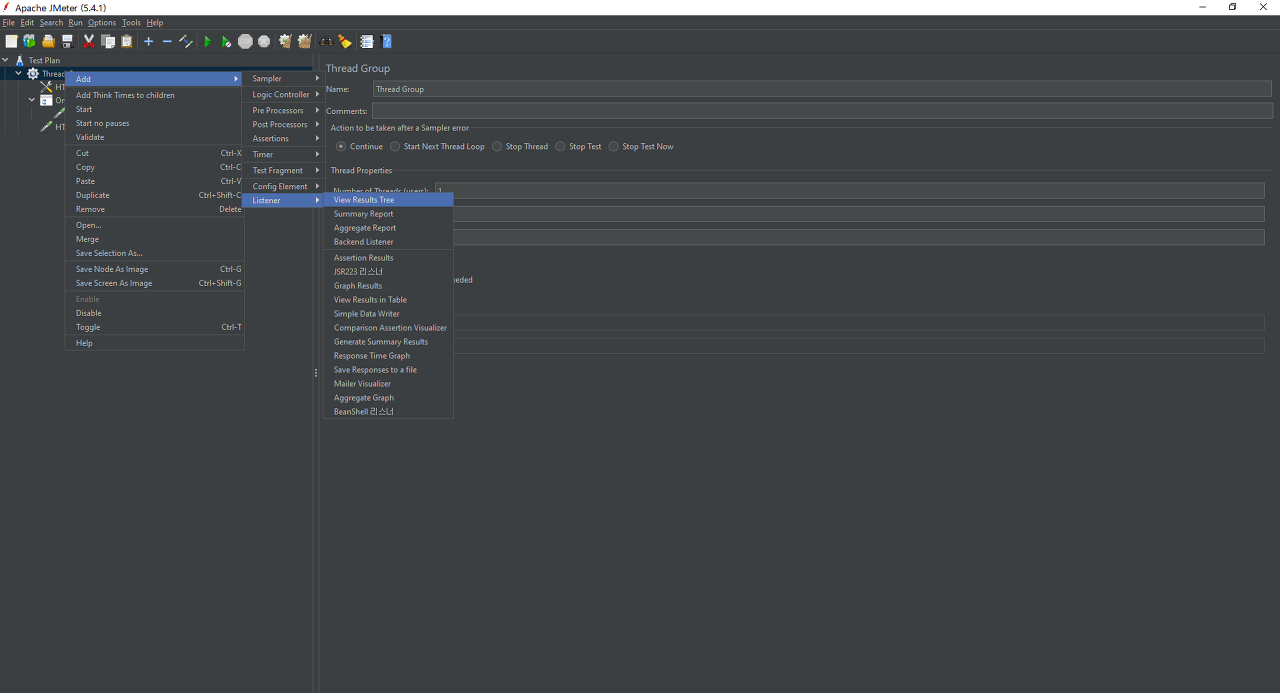1280x693 pixels.
Task: Open the Run menu
Action: (x=75, y=22)
